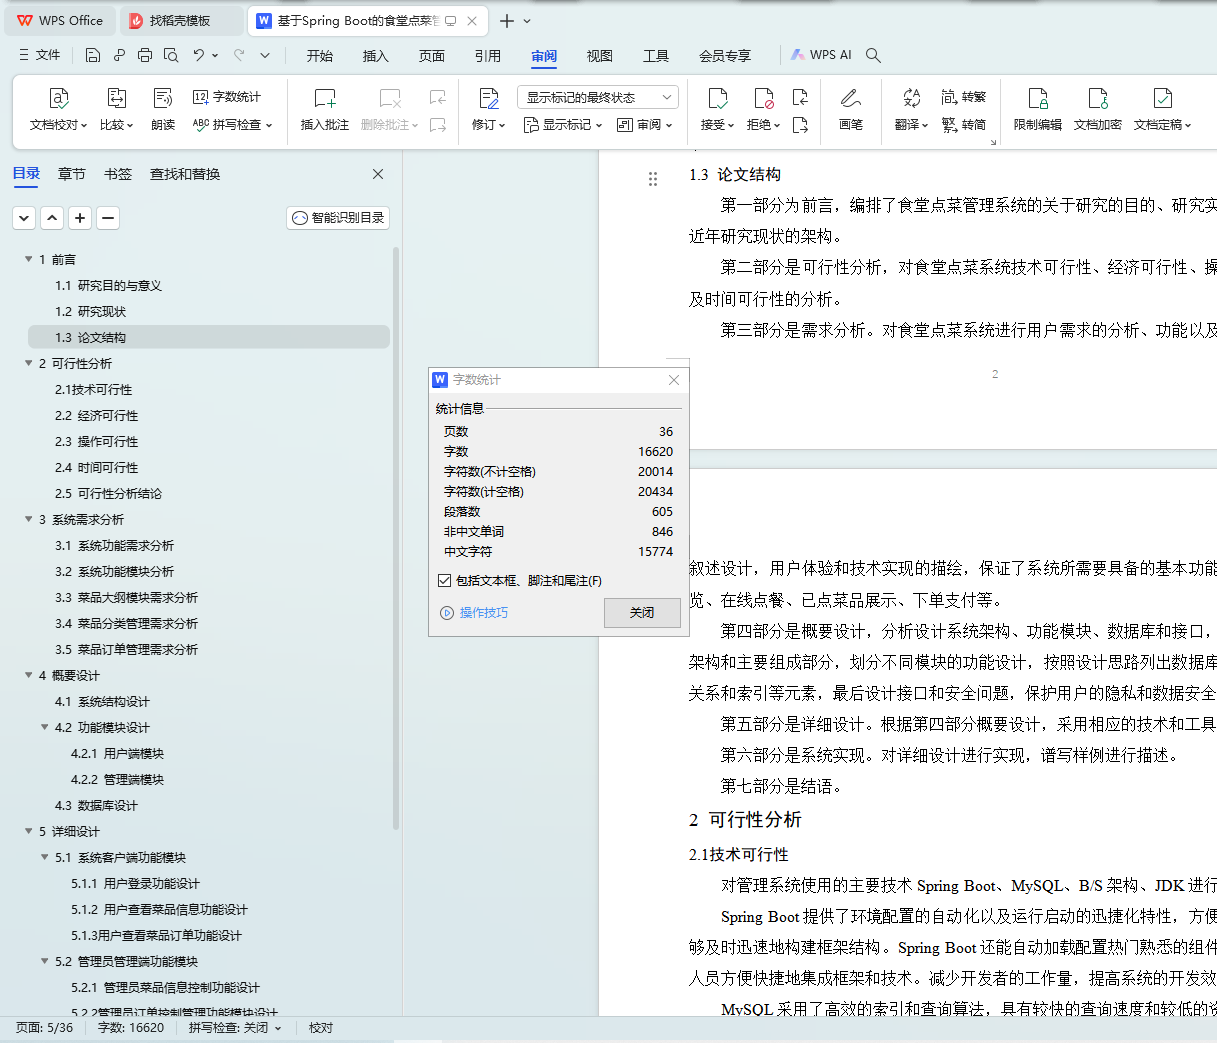Open the display markup state dropdown
The height and width of the screenshot is (1043, 1217).
pyautogui.click(x=598, y=97)
